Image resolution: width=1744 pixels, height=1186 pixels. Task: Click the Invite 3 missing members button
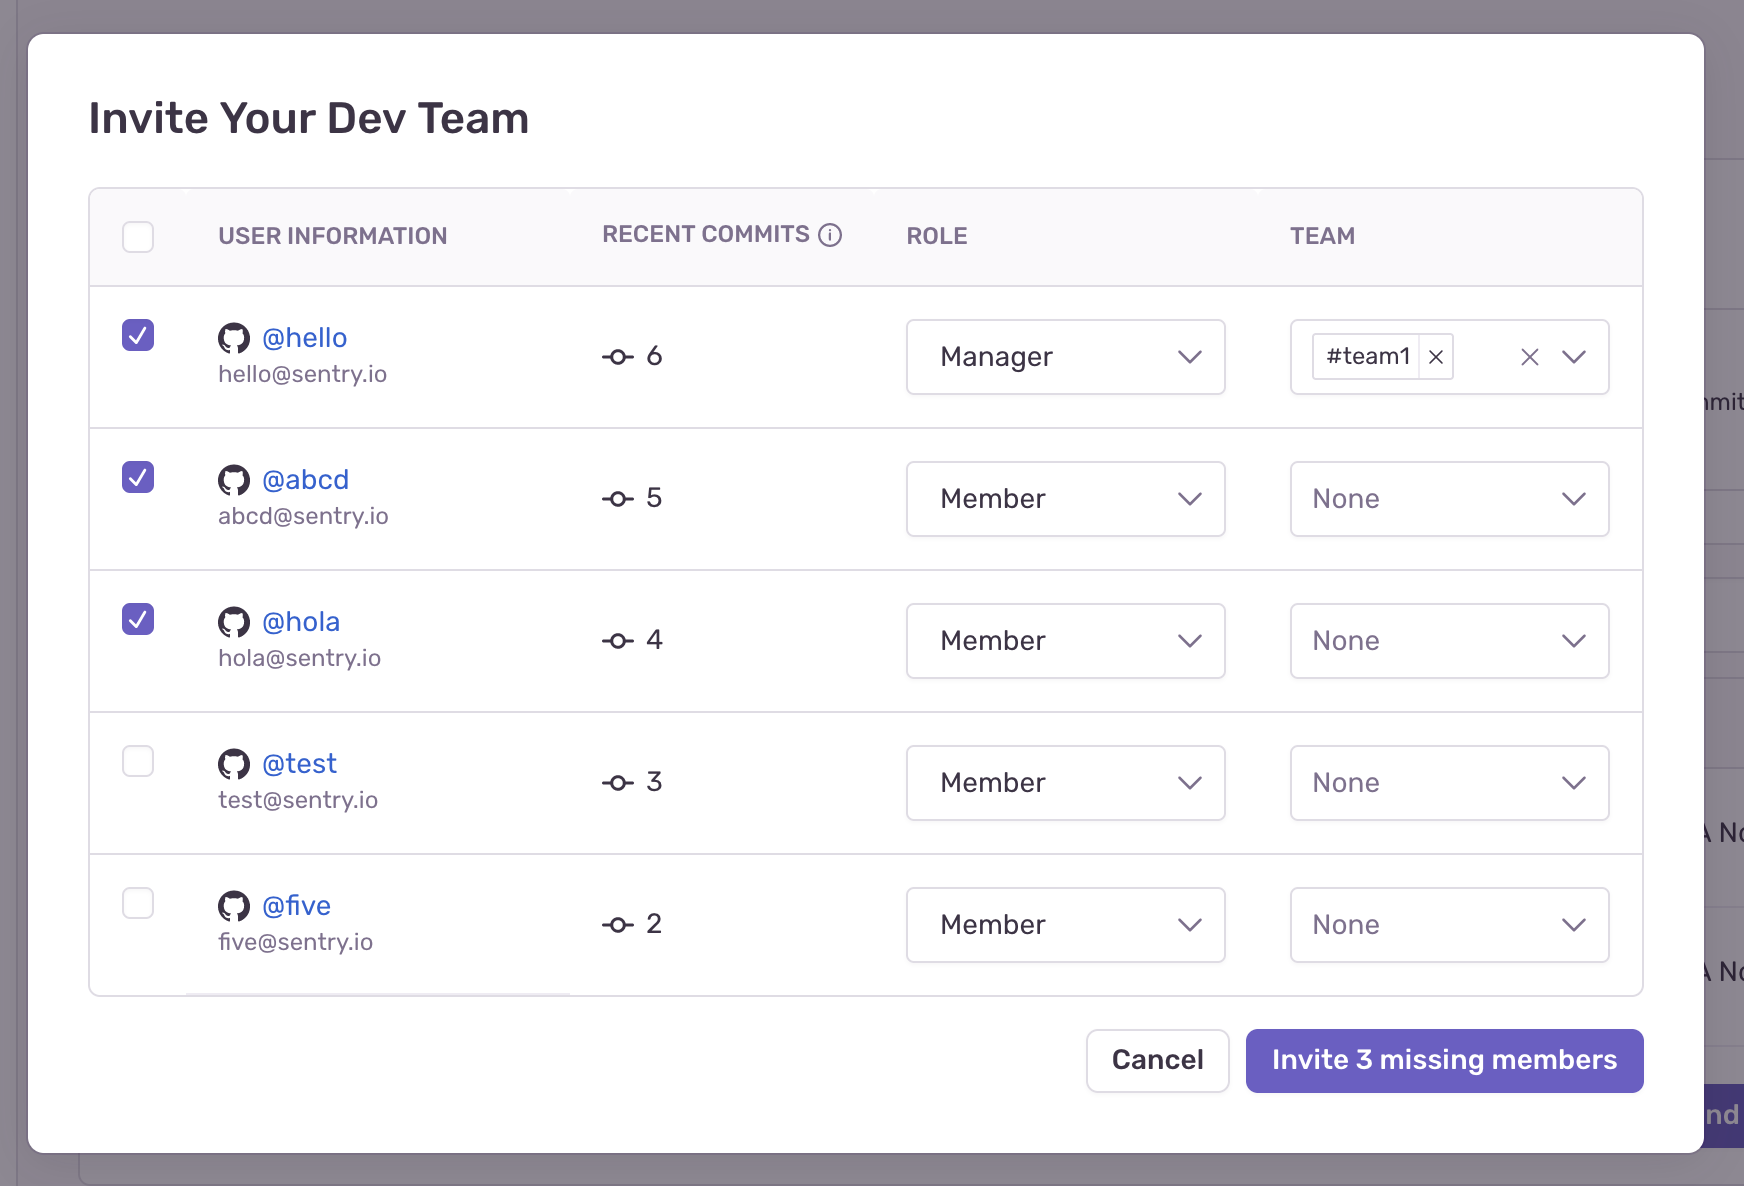tap(1443, 1060)
